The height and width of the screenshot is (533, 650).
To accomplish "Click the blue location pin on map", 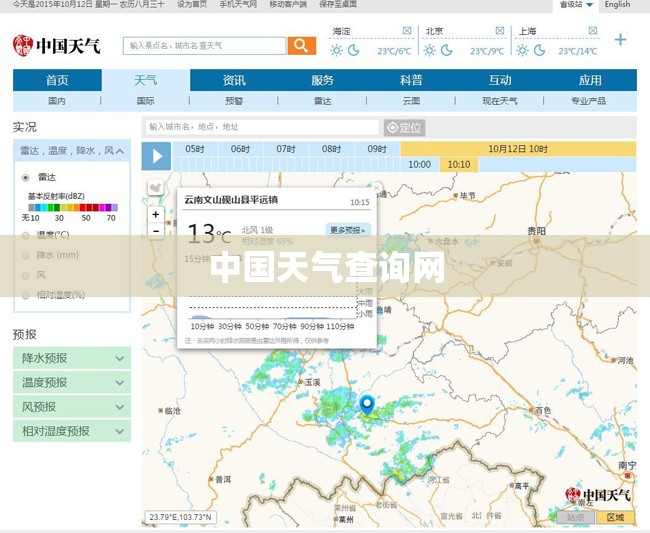I will (367, 404).
